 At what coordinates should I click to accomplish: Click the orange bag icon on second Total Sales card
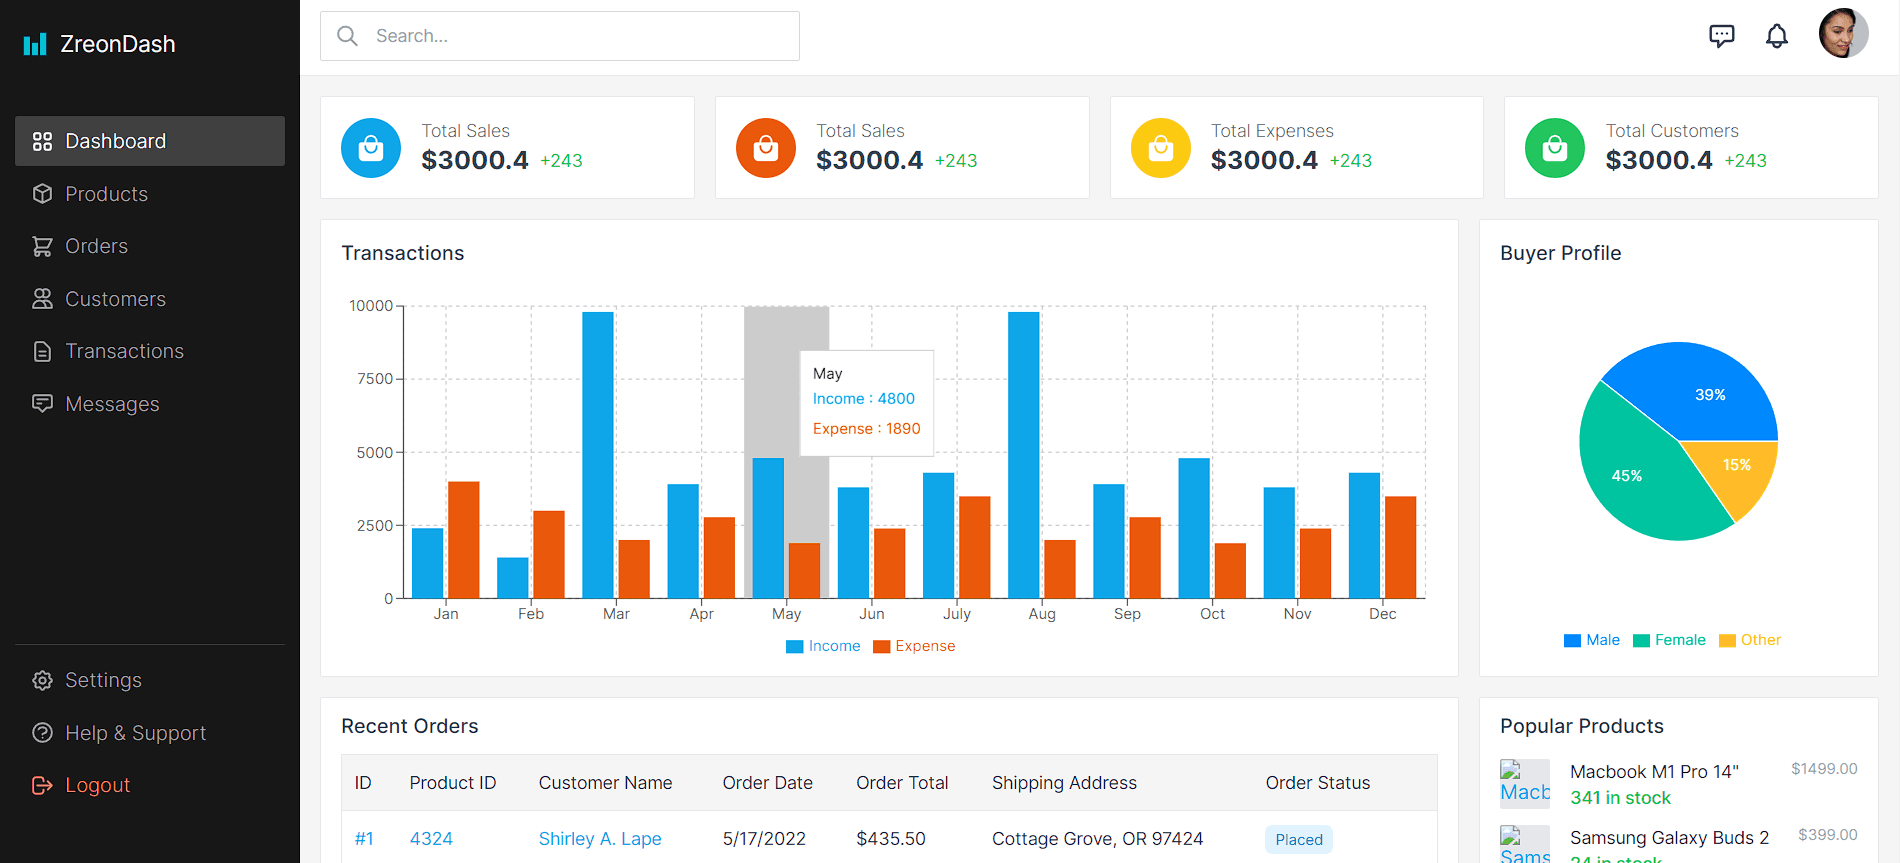pos(766,148)
